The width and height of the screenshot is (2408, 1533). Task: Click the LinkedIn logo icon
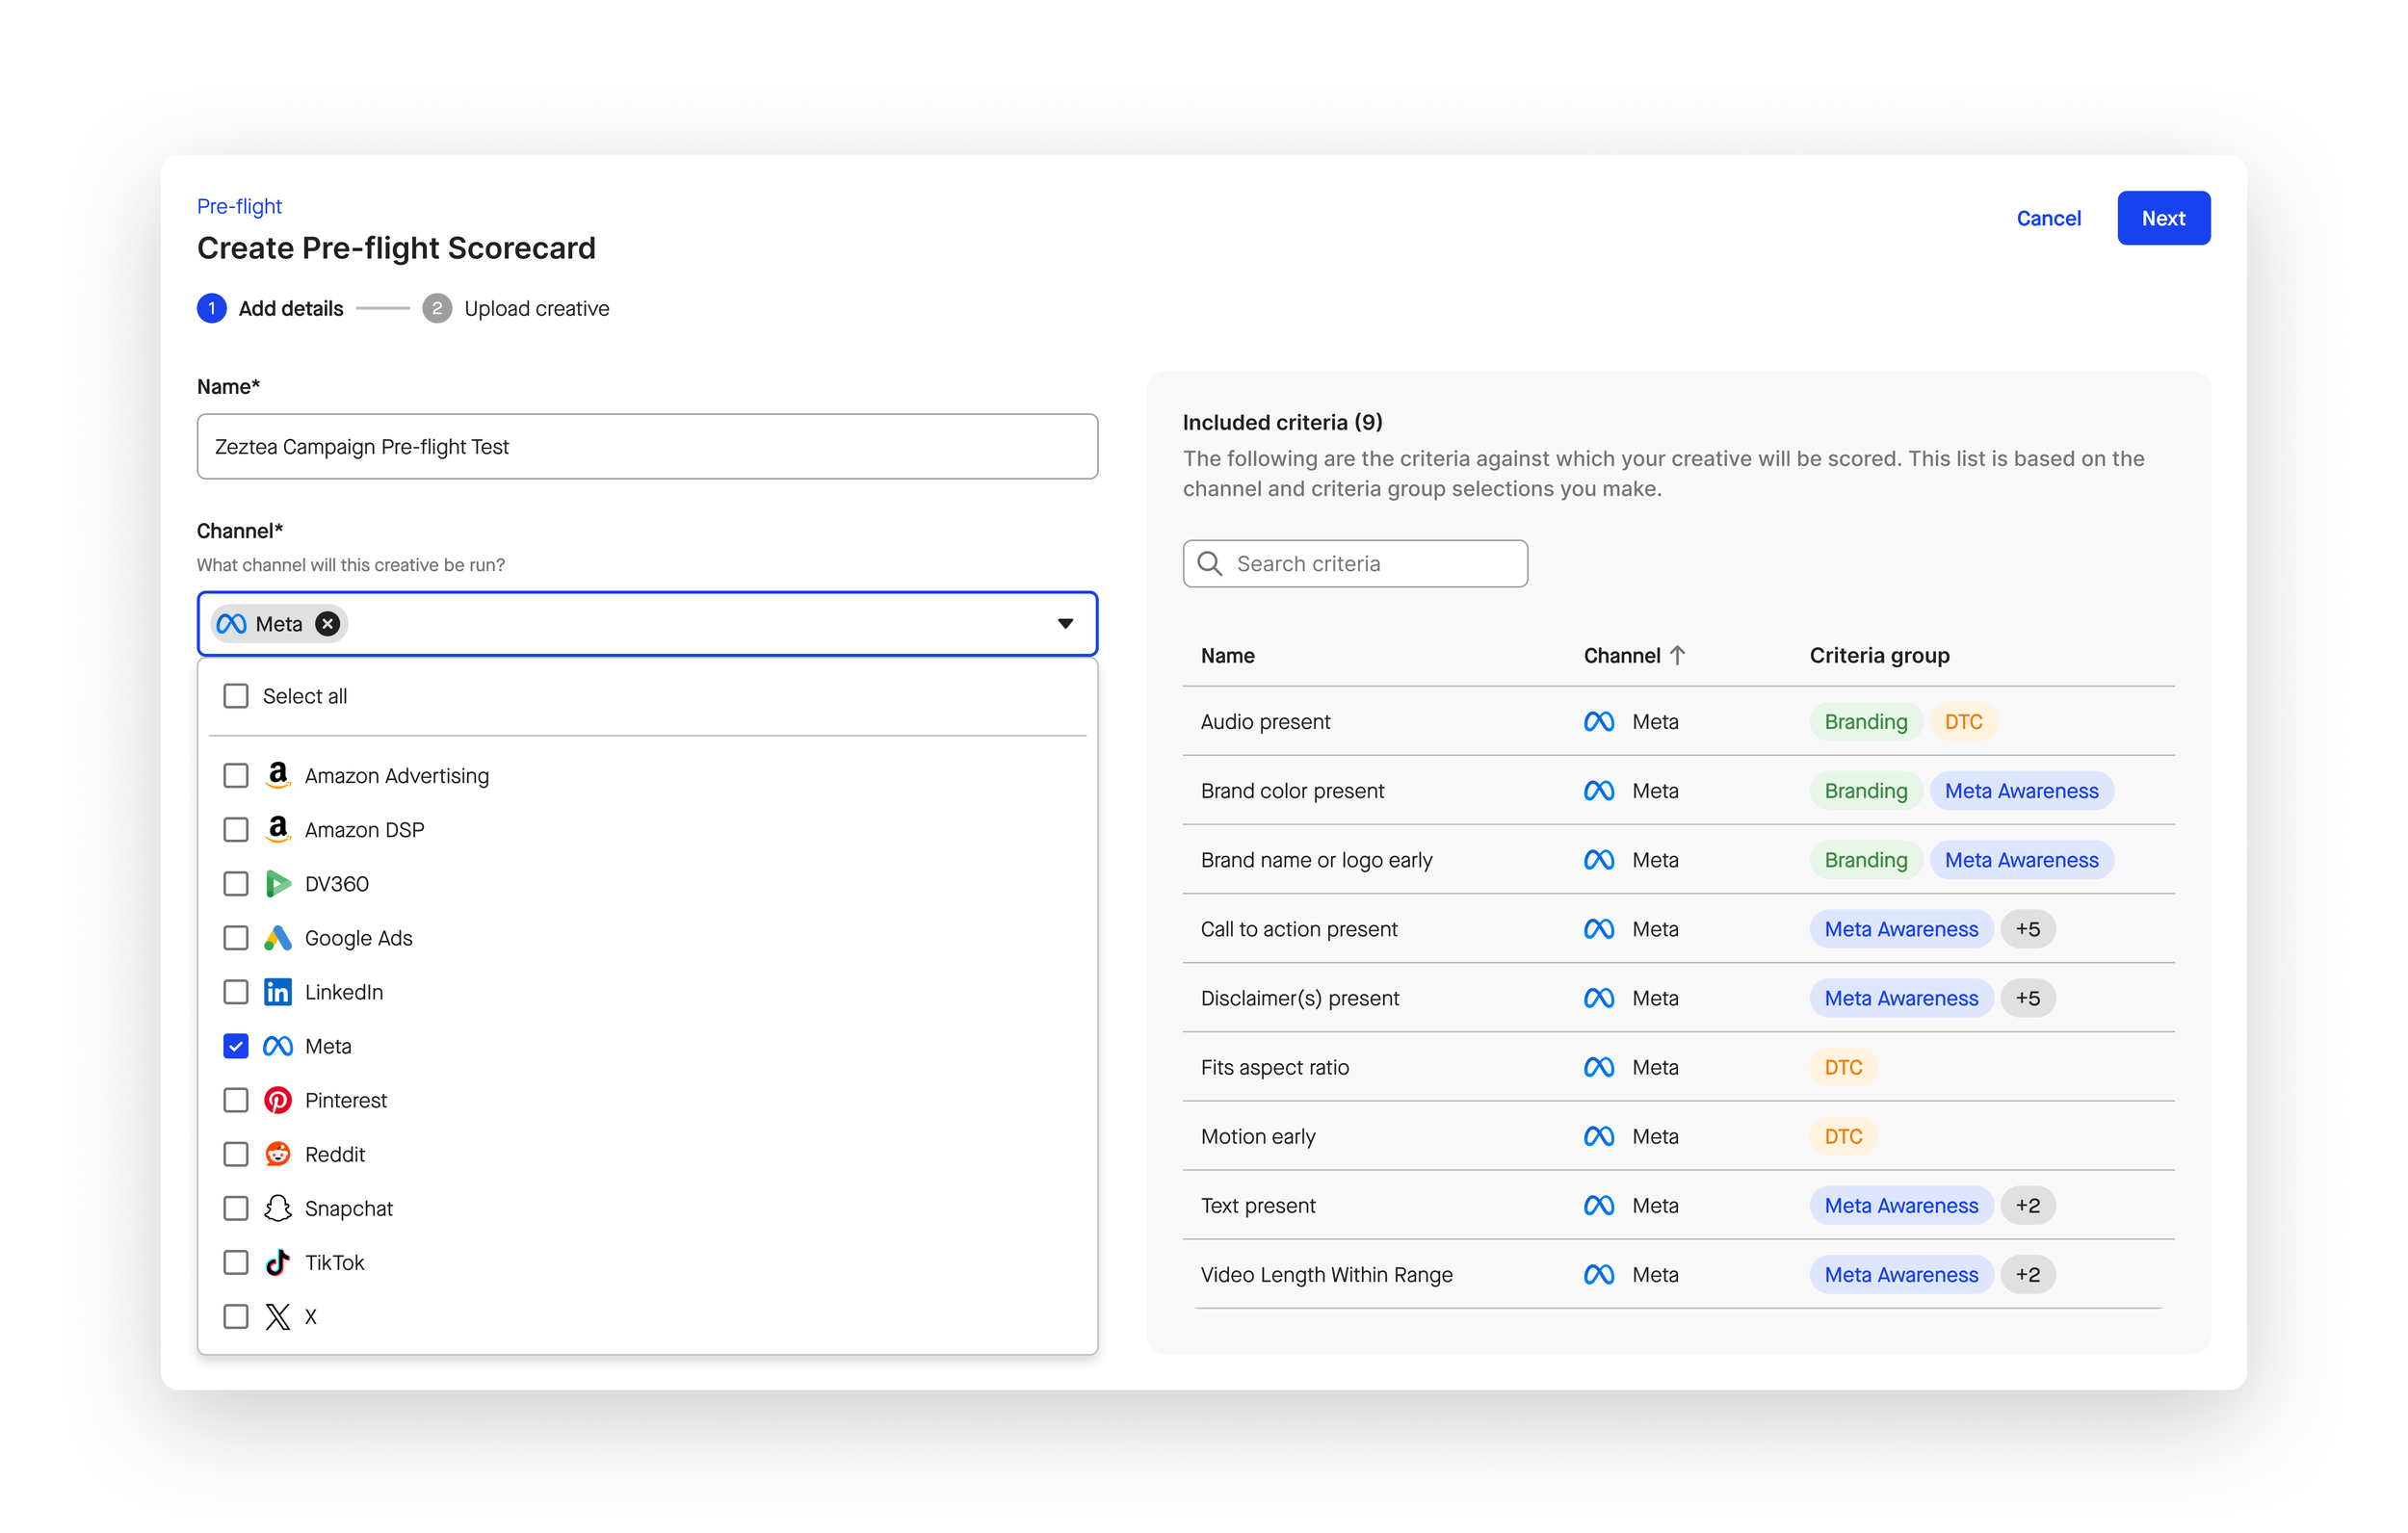coord(277,992)
